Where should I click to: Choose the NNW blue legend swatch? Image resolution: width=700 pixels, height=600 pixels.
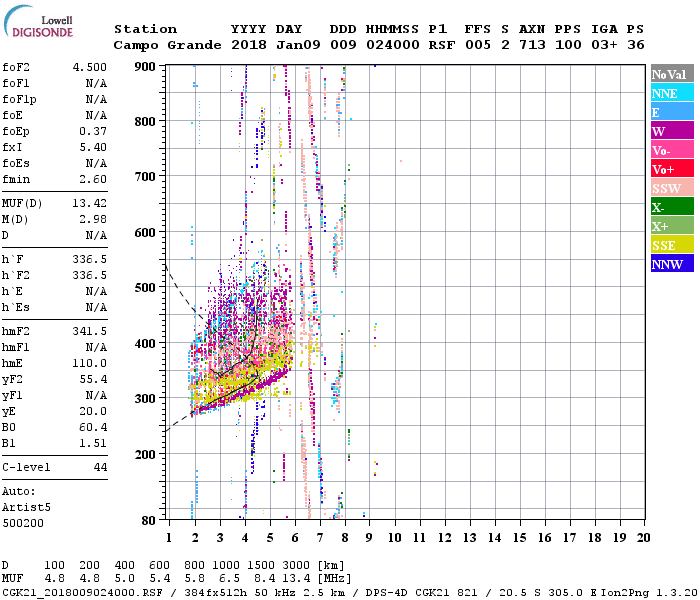pos(672,263)
